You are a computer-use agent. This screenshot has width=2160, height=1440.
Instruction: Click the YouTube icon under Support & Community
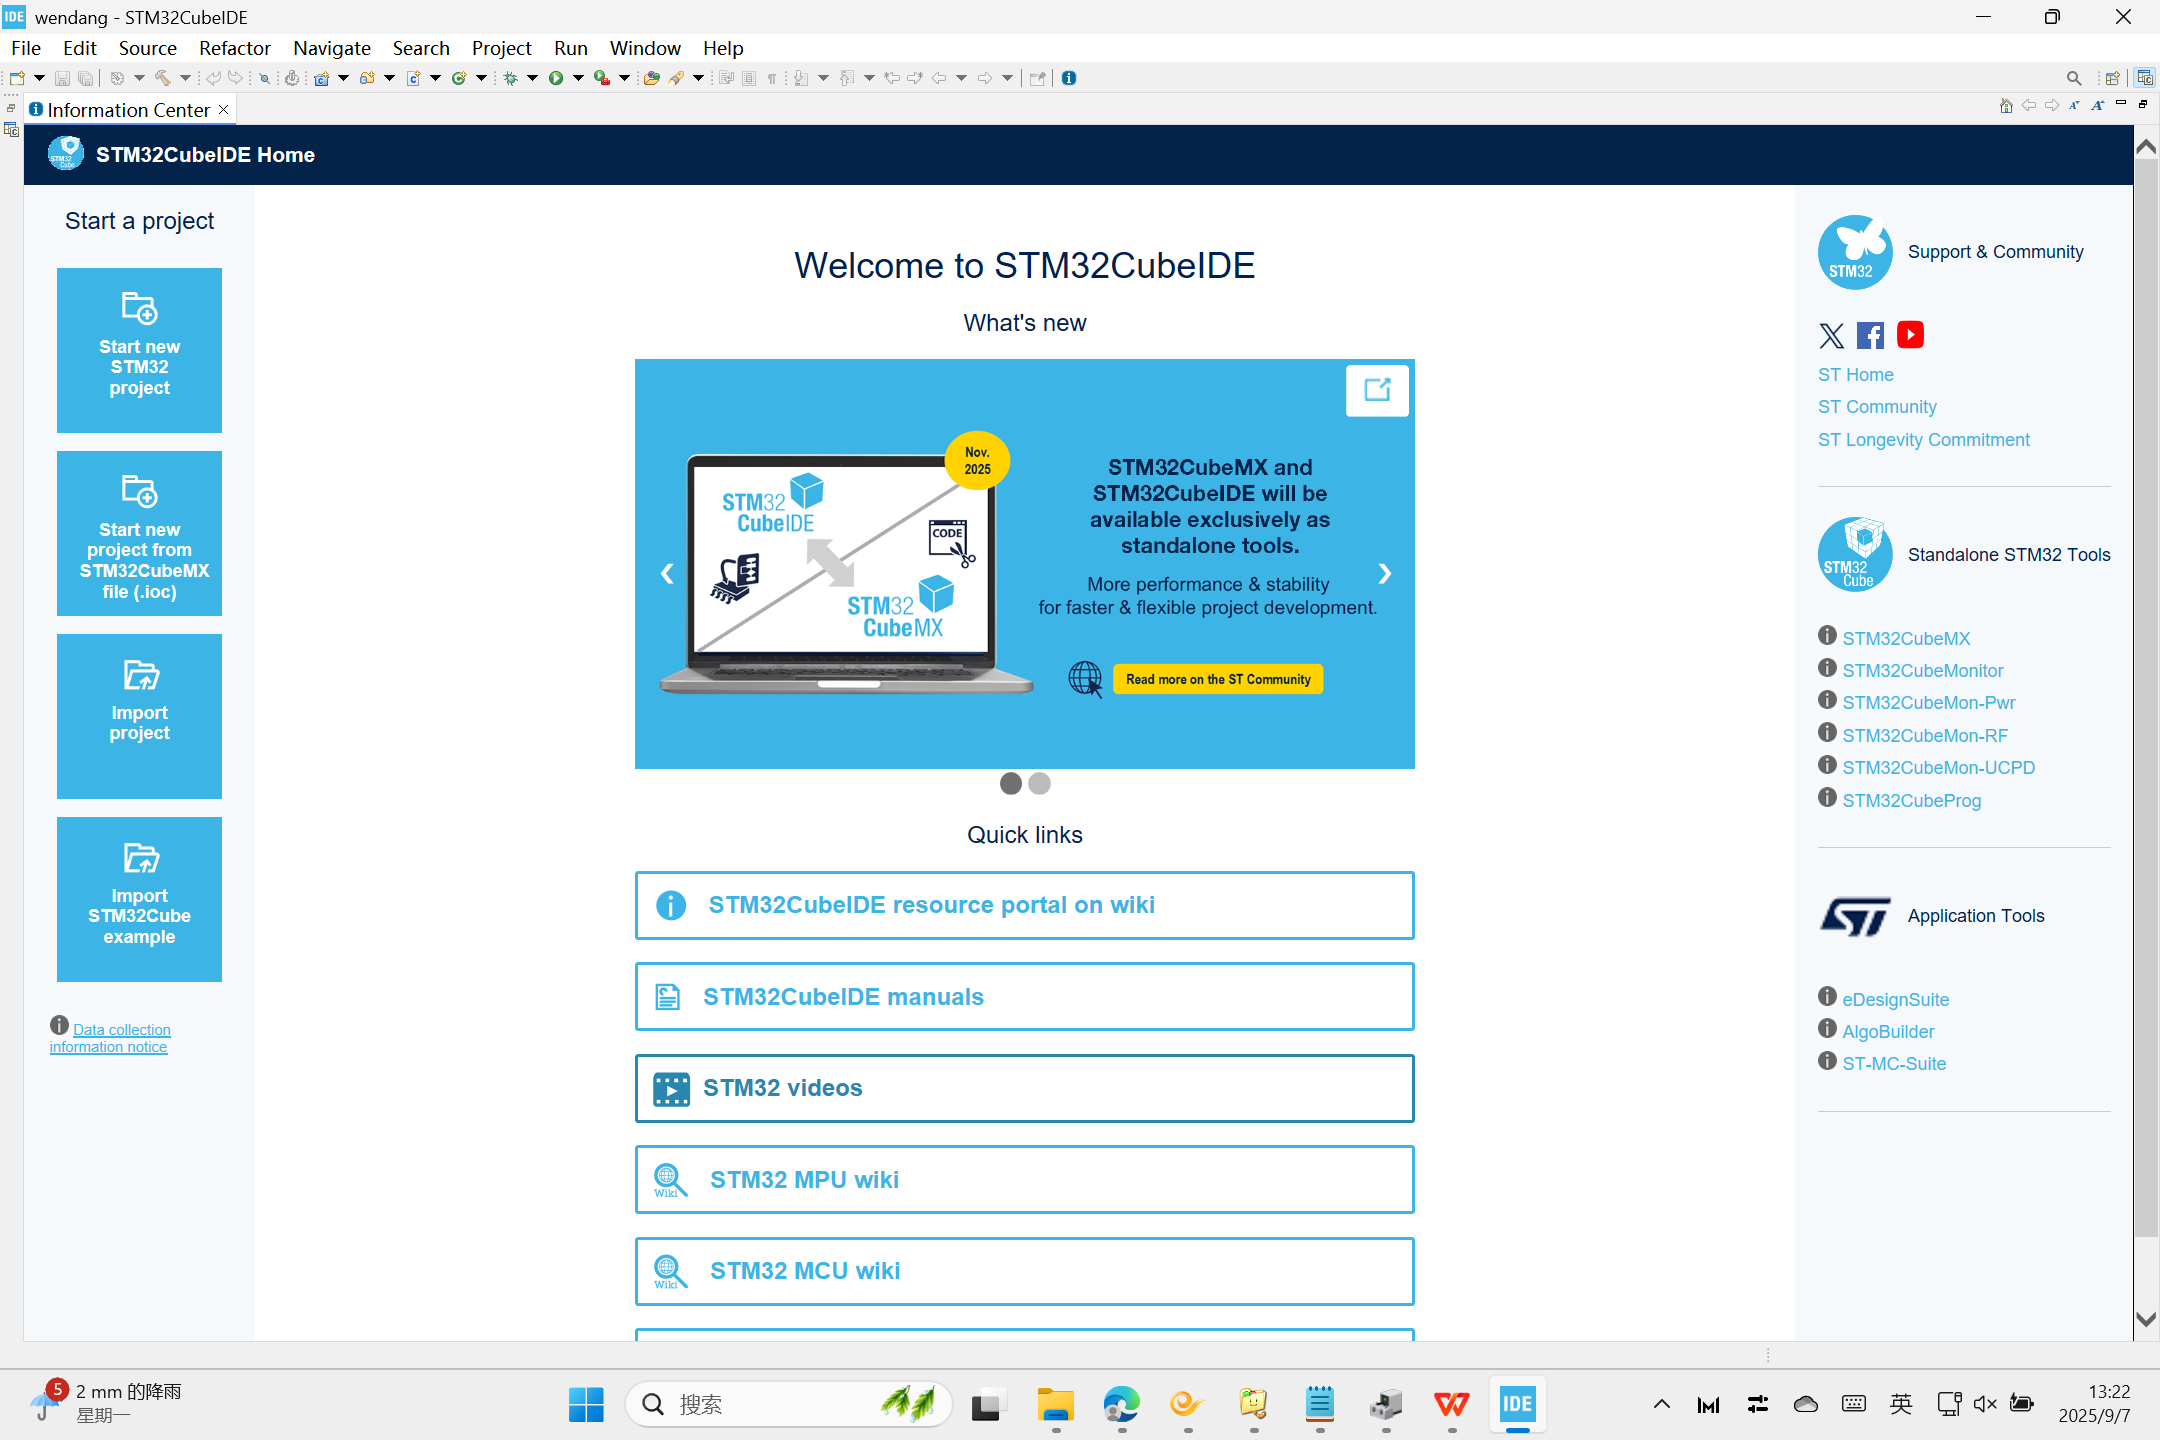coord(1910,335)
